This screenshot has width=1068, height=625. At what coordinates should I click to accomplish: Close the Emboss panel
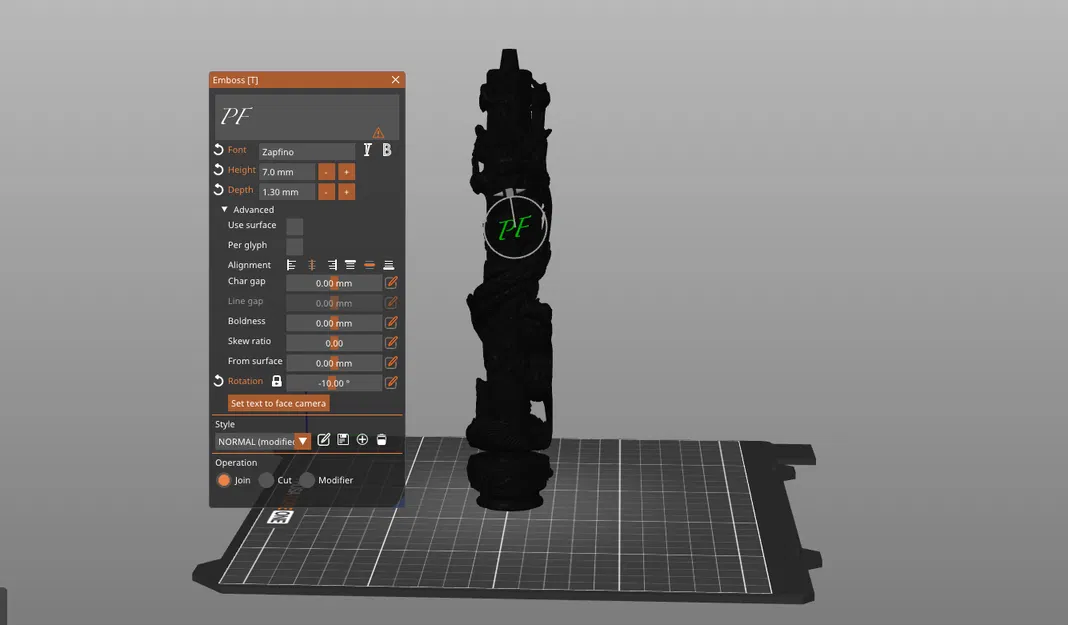(396, 80)
